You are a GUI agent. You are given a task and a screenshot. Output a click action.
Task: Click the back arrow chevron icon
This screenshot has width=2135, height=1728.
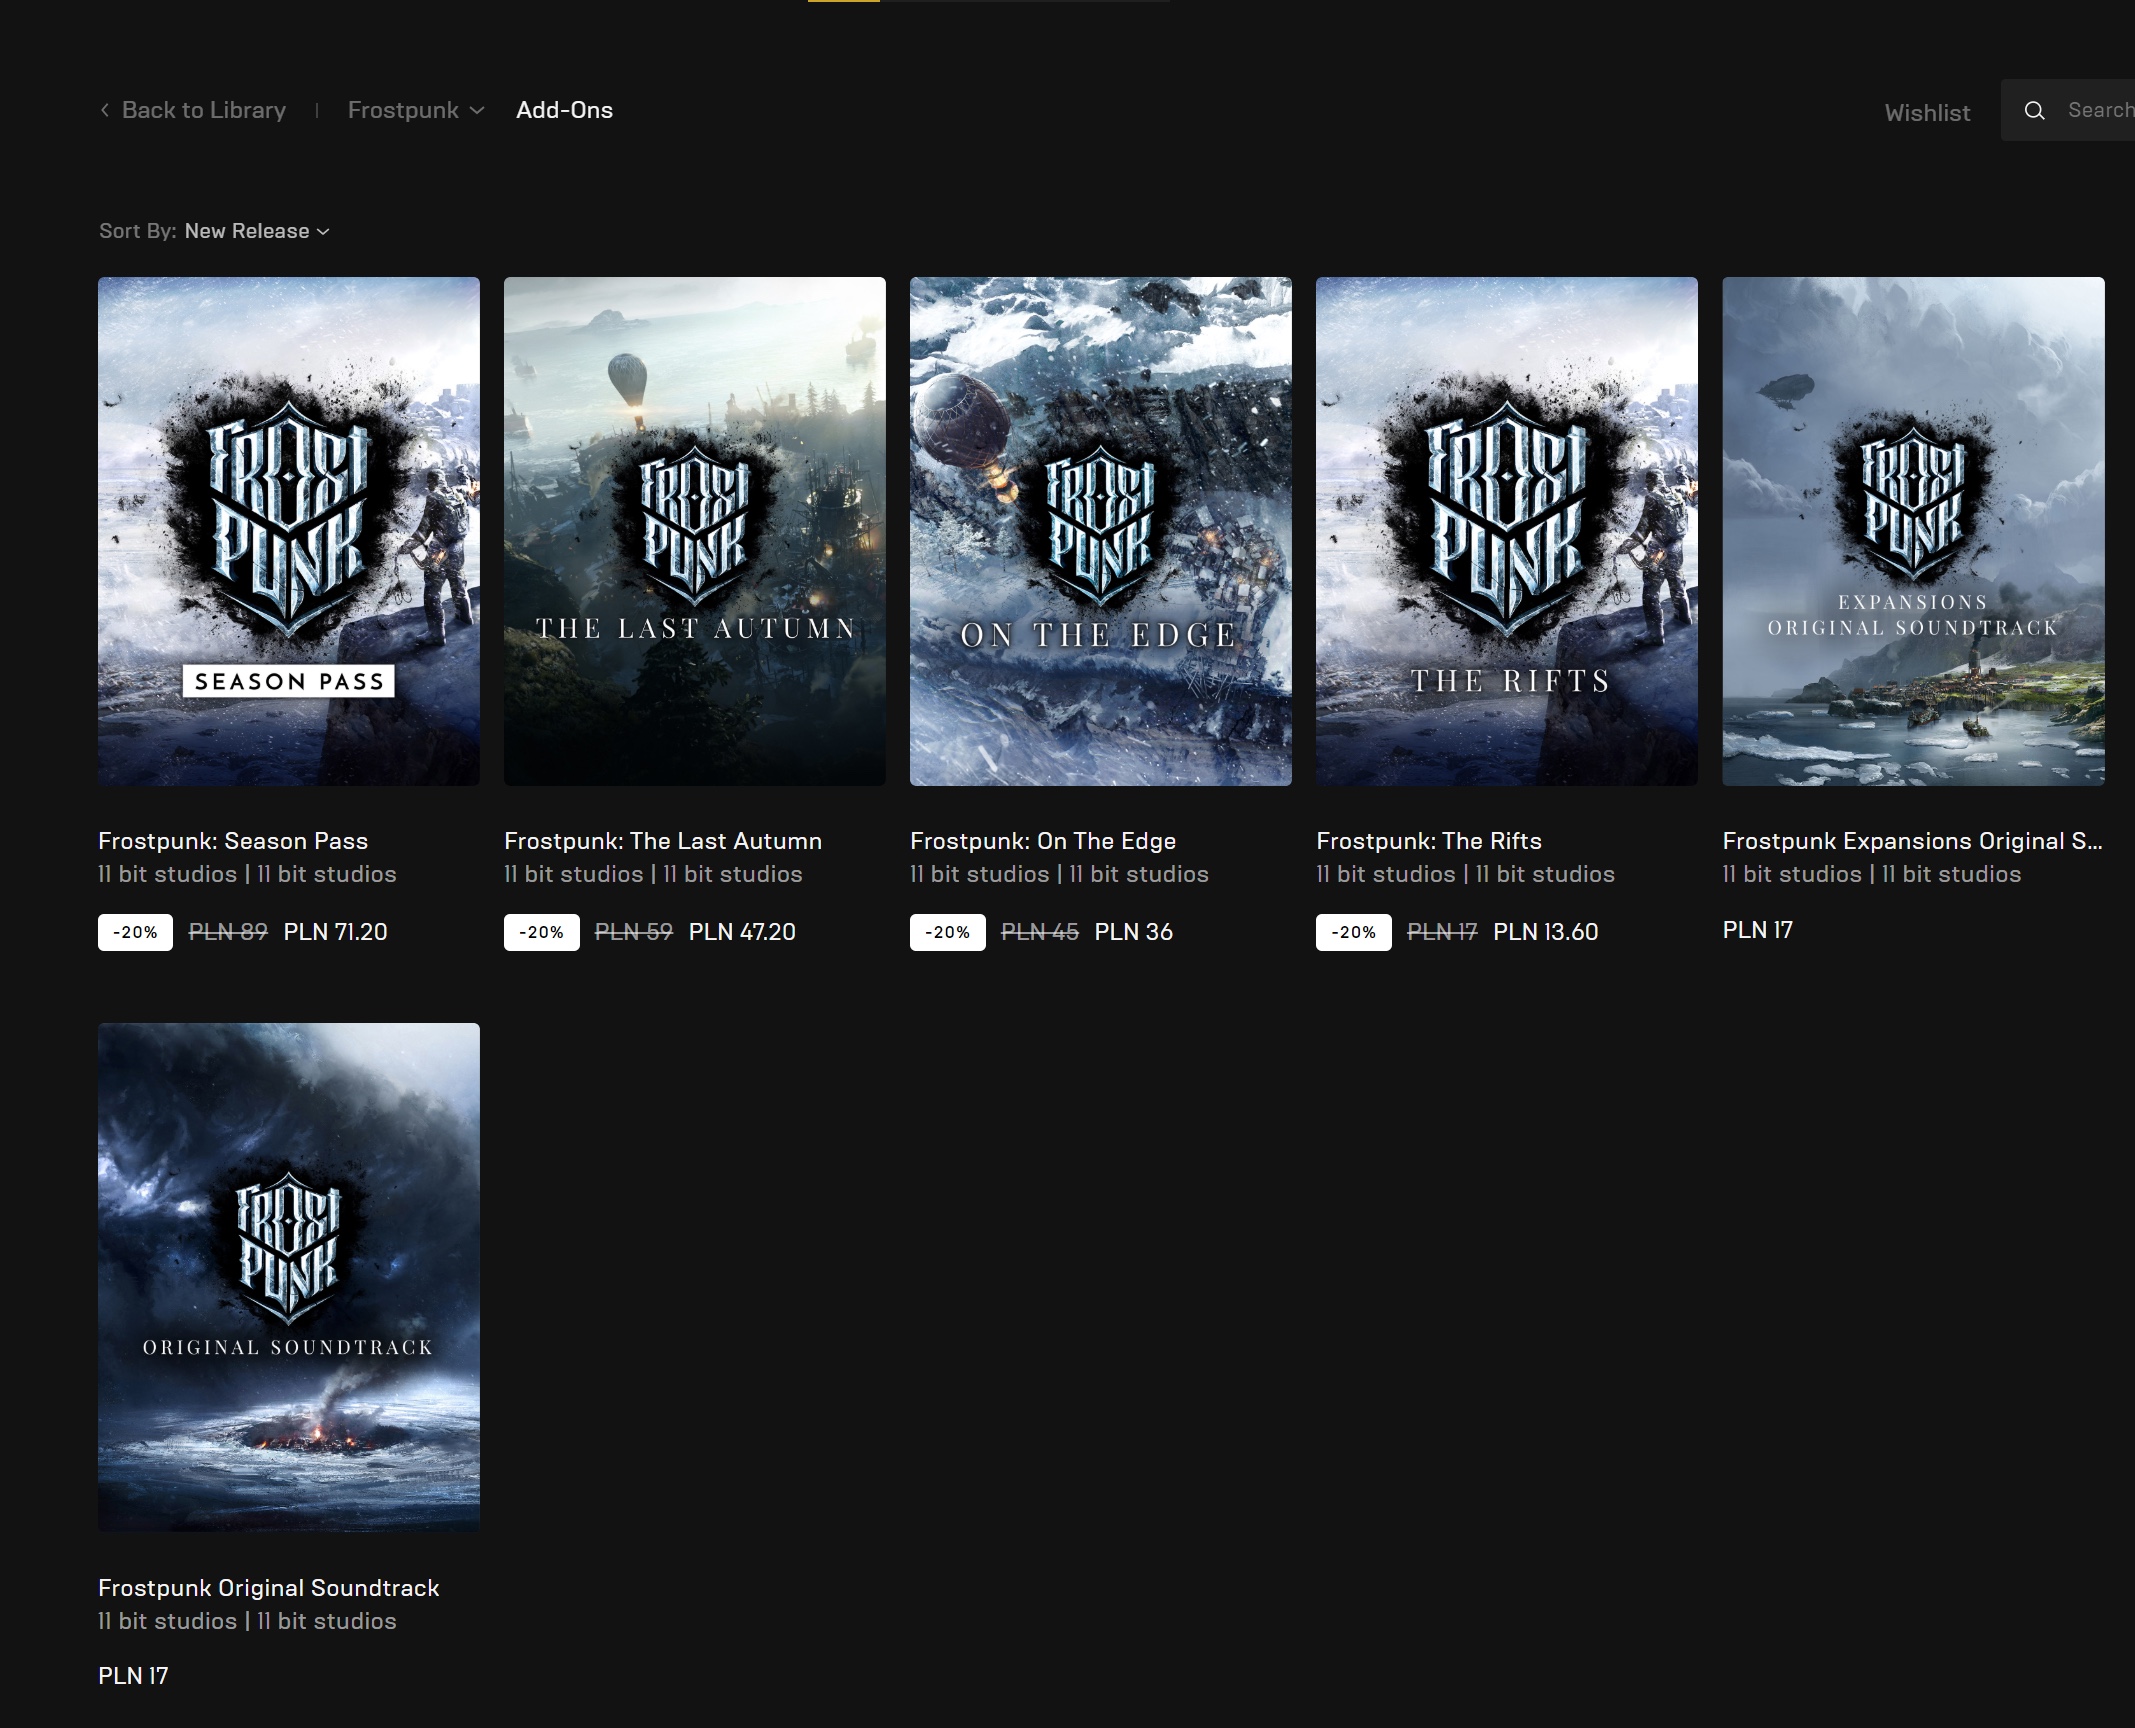point(105,110)
